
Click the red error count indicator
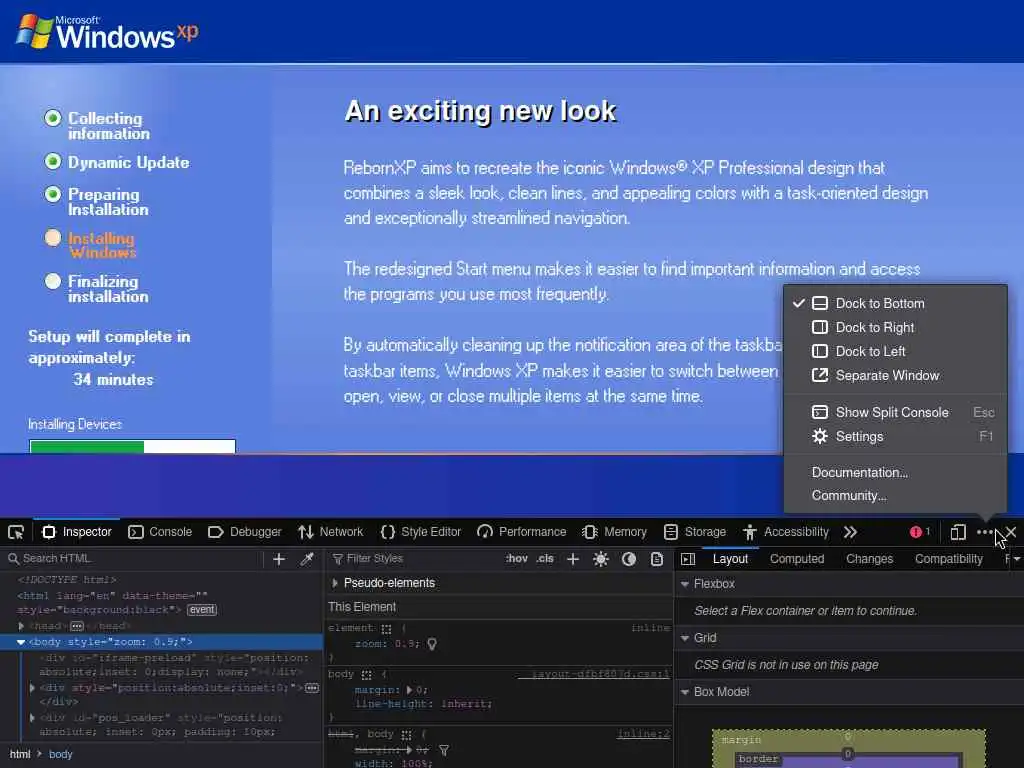pos(920,532)
